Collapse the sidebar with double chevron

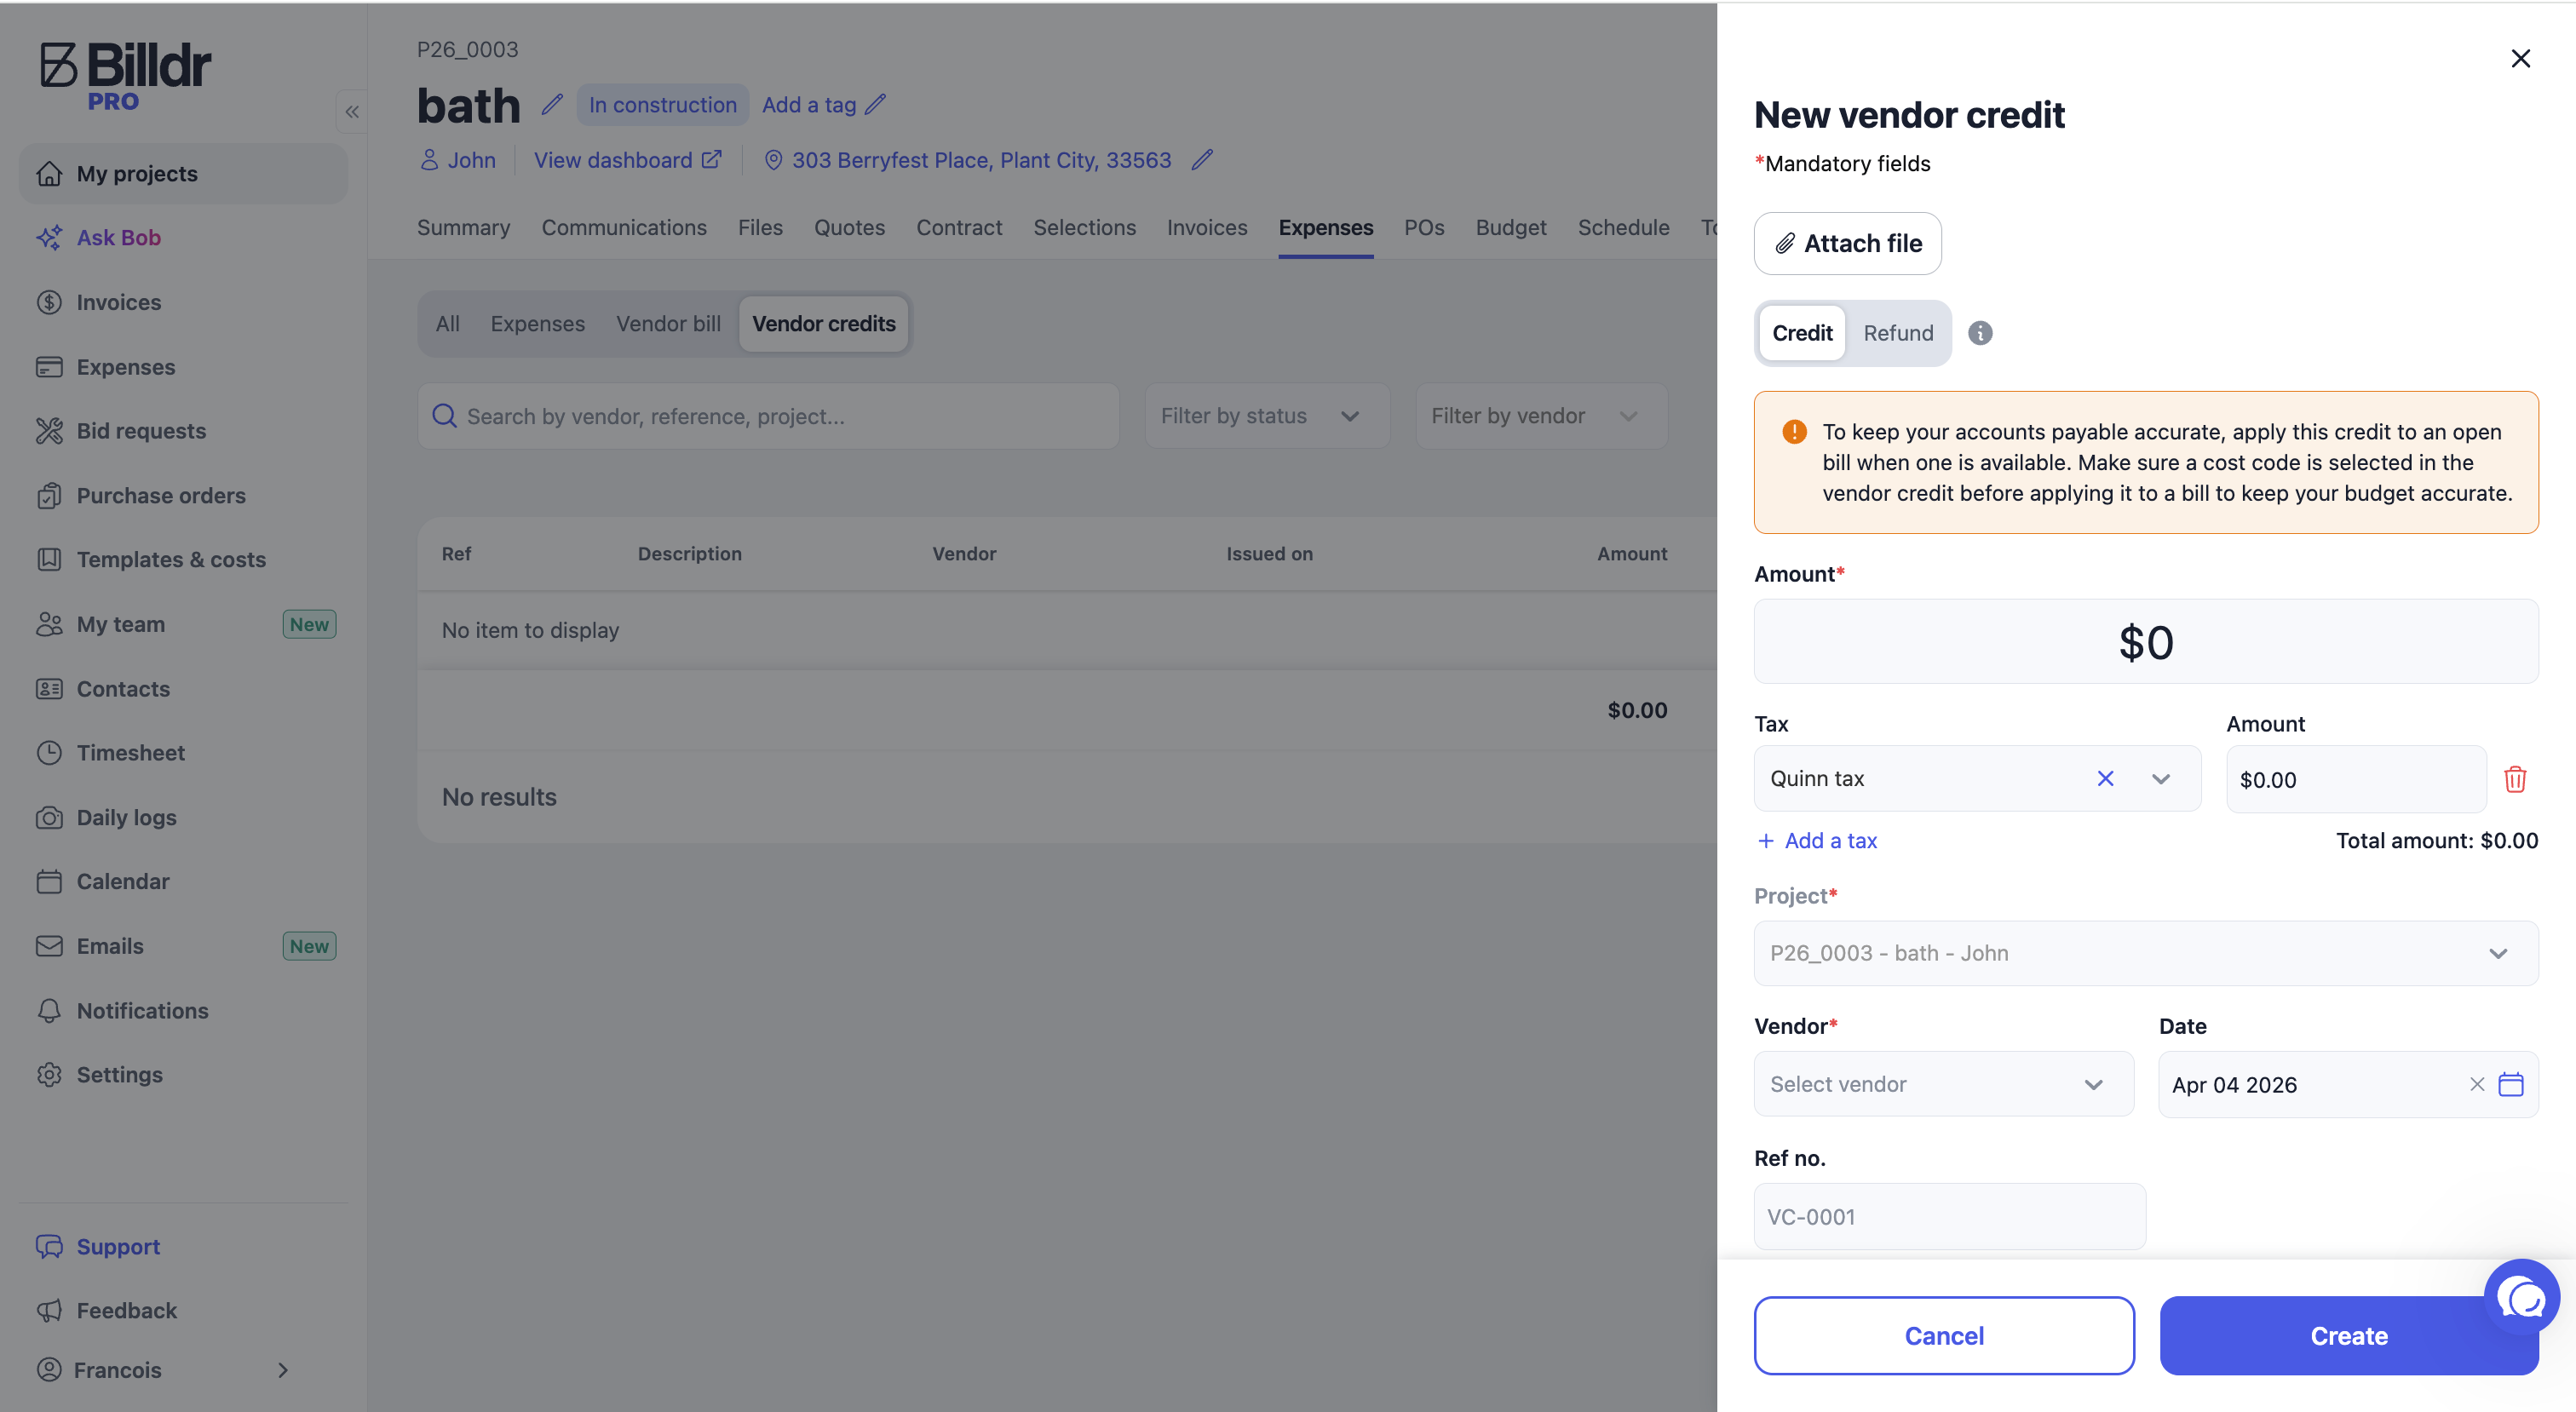tap(352, 112)
